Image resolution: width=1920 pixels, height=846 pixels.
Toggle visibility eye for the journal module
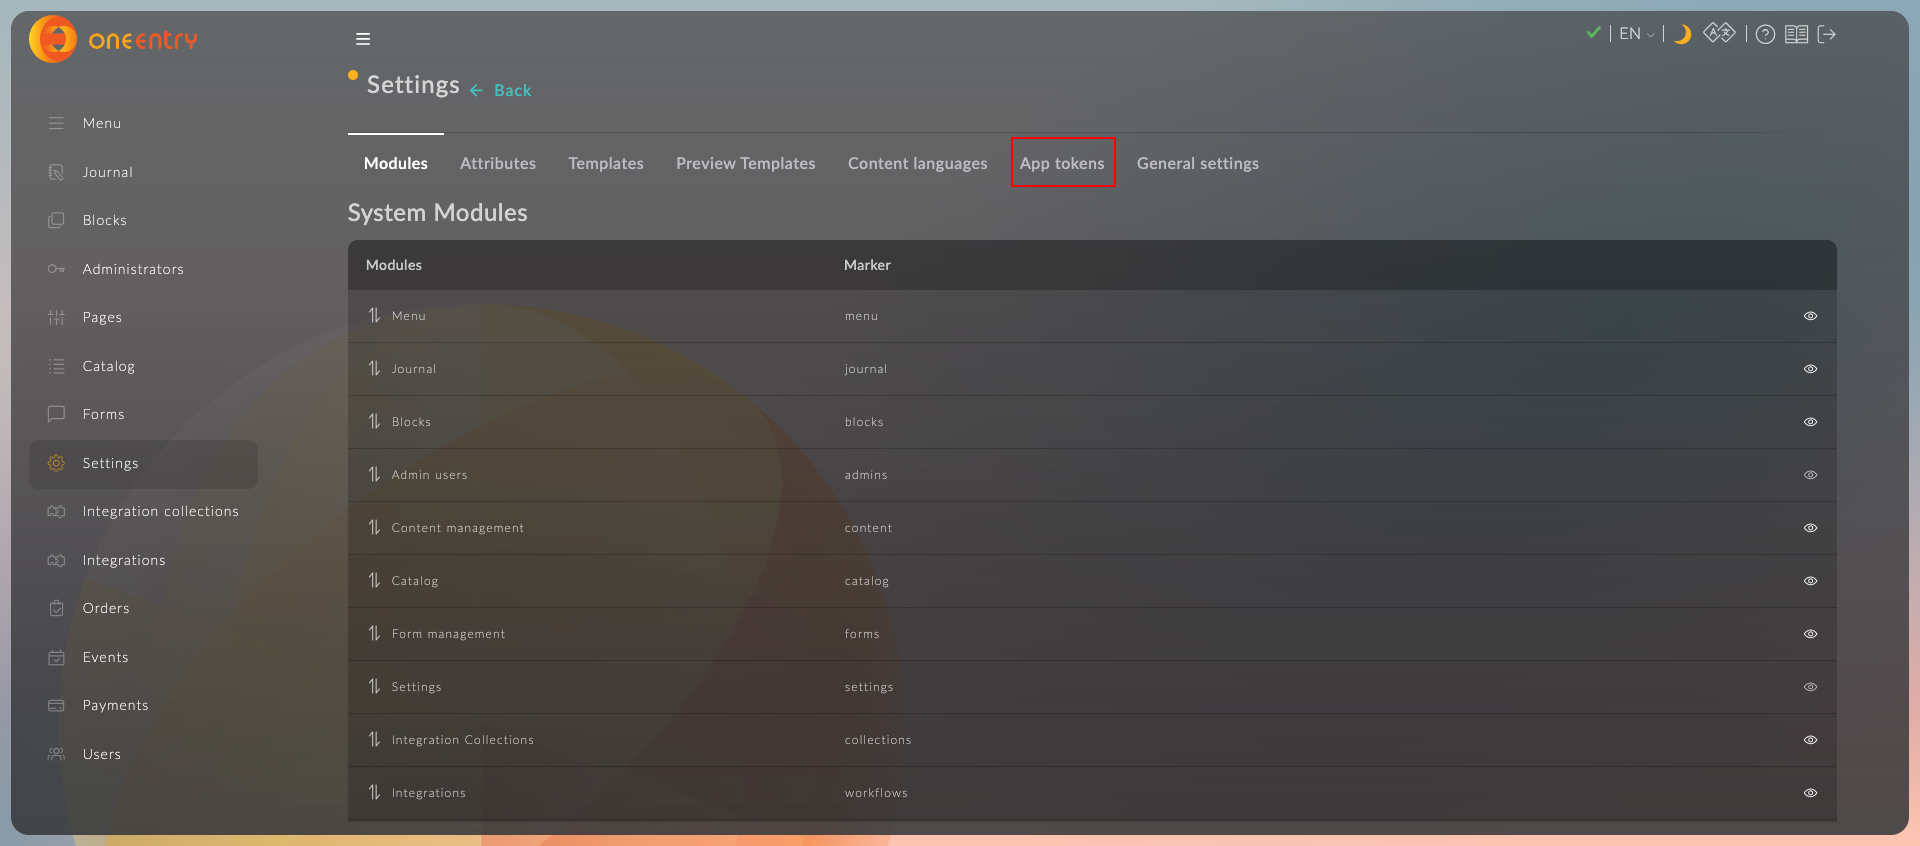(1810, 369)
